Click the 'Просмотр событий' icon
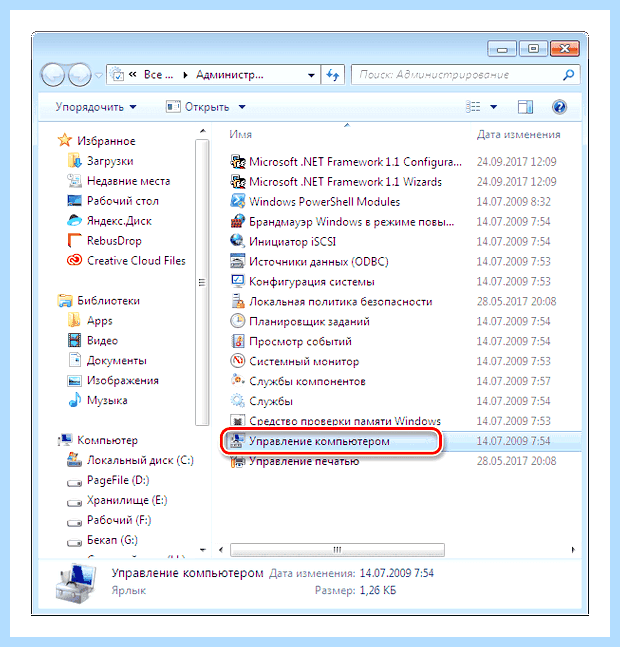 coord(238,341)
